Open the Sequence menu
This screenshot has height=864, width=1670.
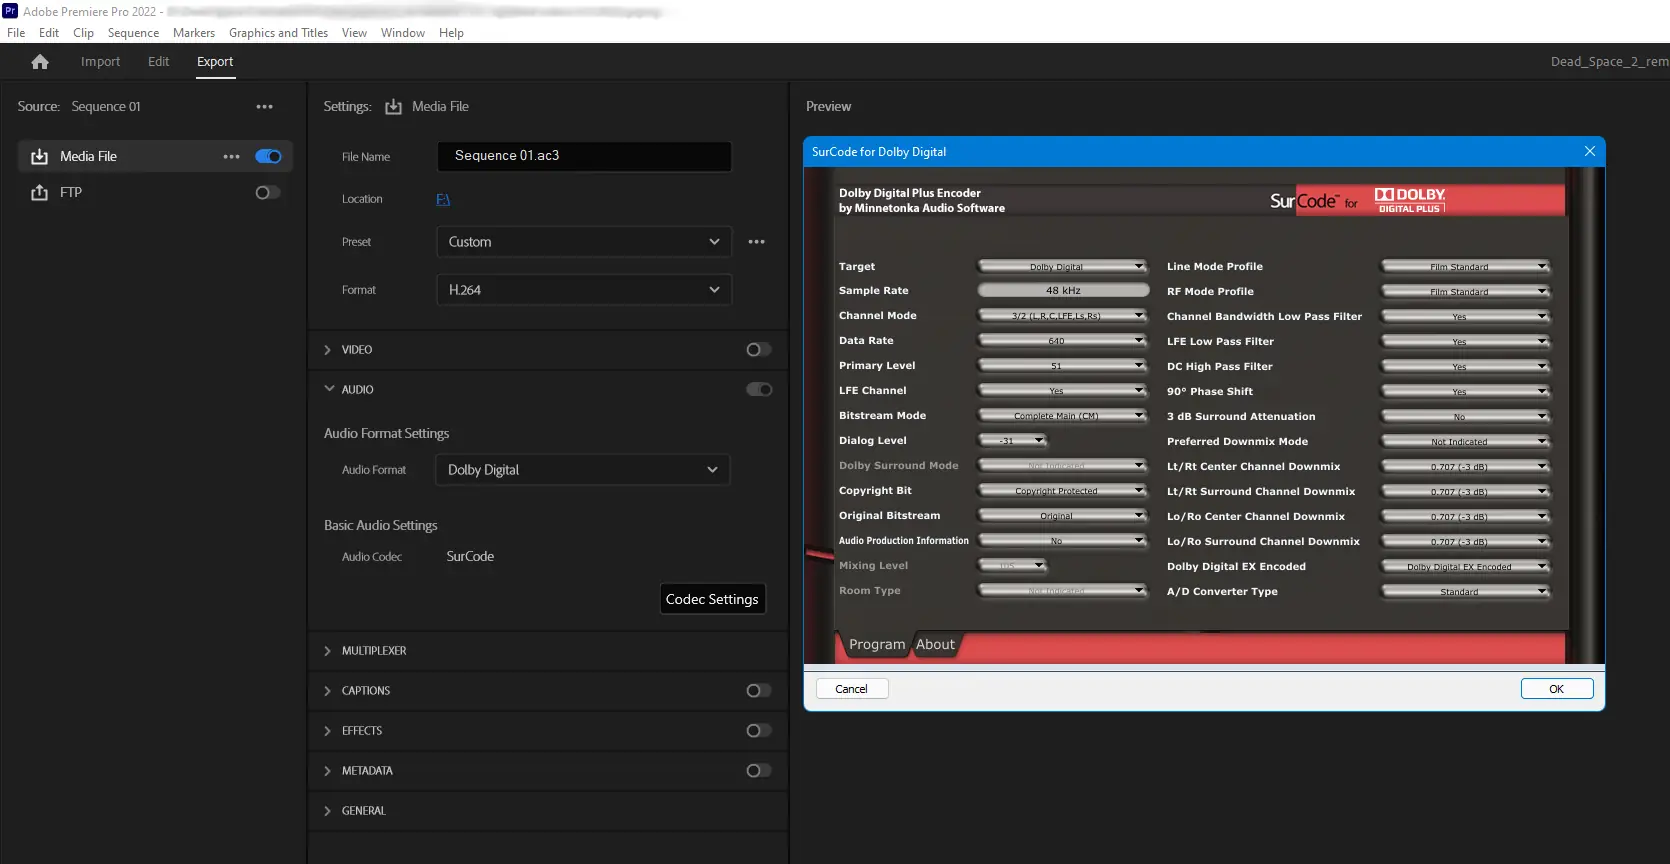click(133, 33)
